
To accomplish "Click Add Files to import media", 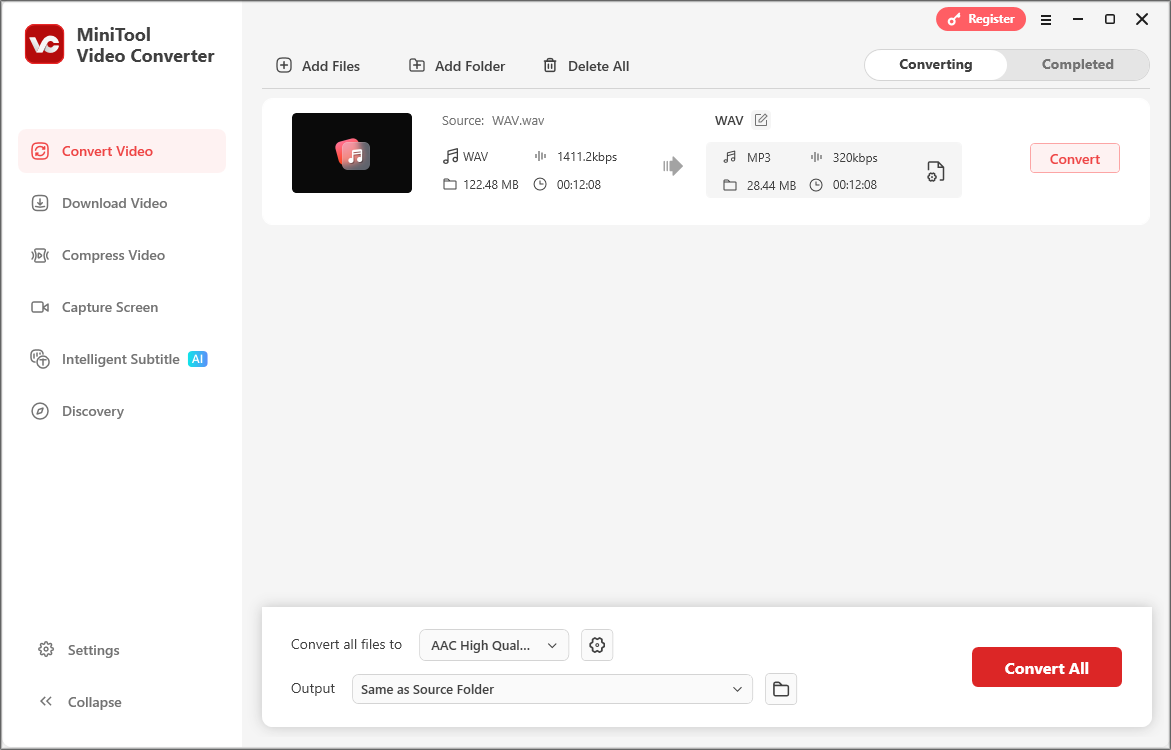I will point(318,65).
